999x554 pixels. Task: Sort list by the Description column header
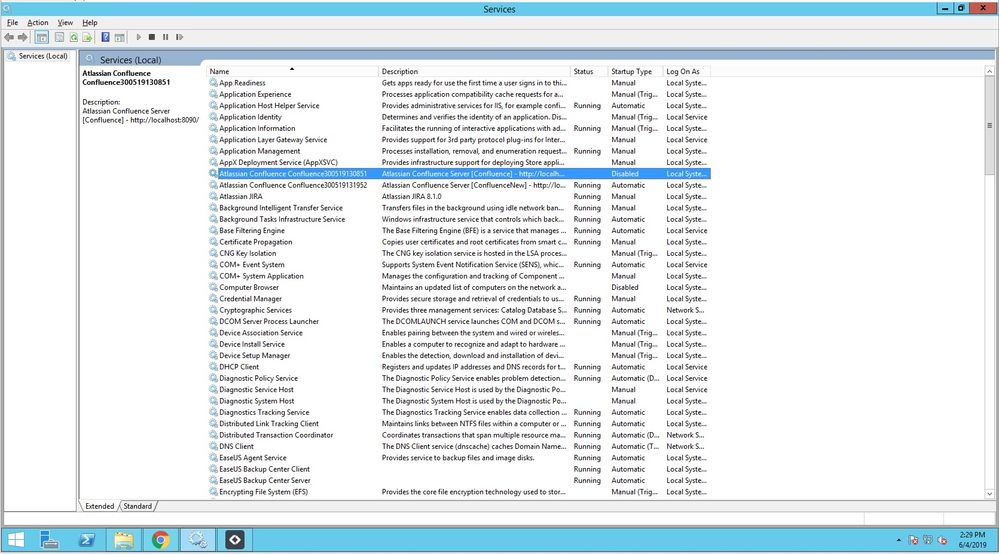pos(474,71)
